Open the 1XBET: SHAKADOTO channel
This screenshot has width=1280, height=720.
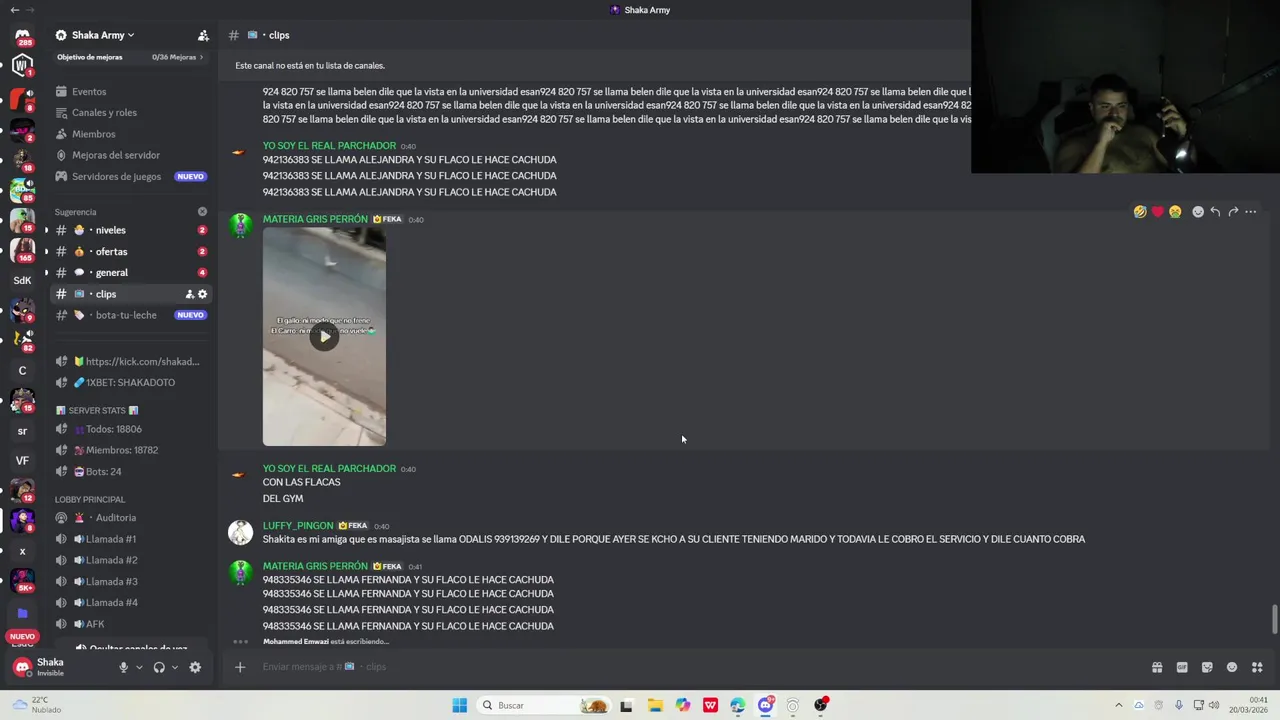click(130, 382)
